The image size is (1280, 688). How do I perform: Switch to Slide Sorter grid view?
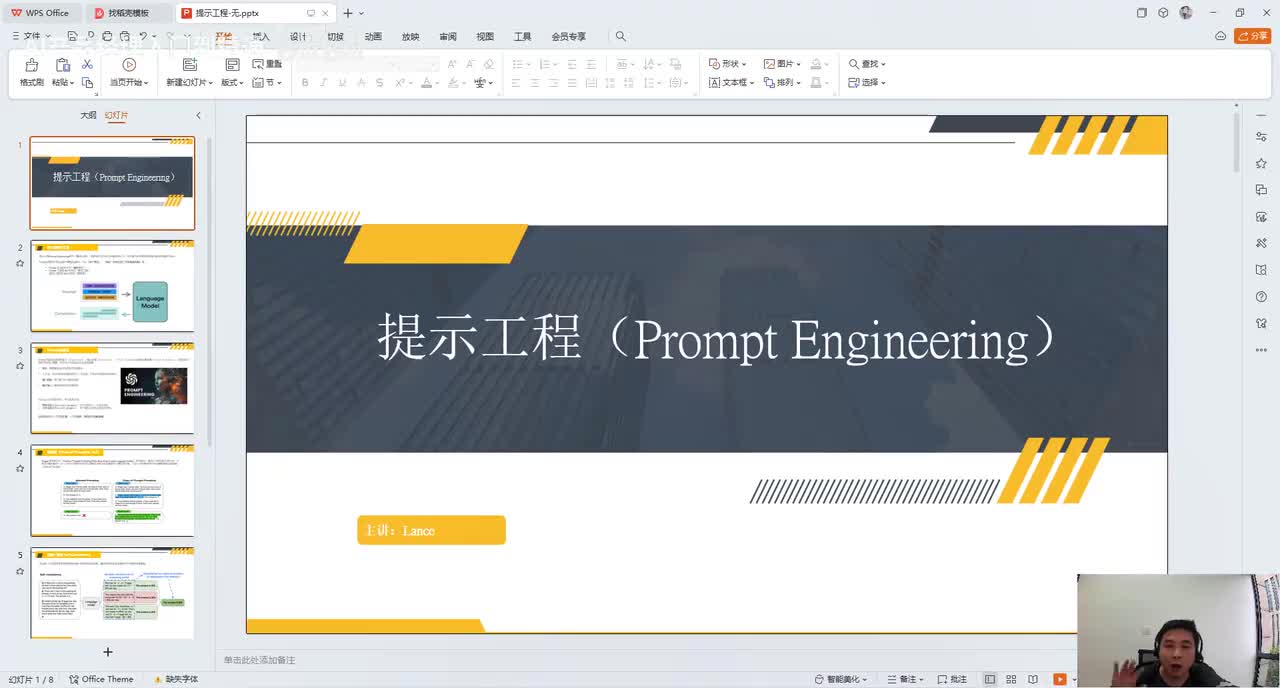tap(1011, 679)
